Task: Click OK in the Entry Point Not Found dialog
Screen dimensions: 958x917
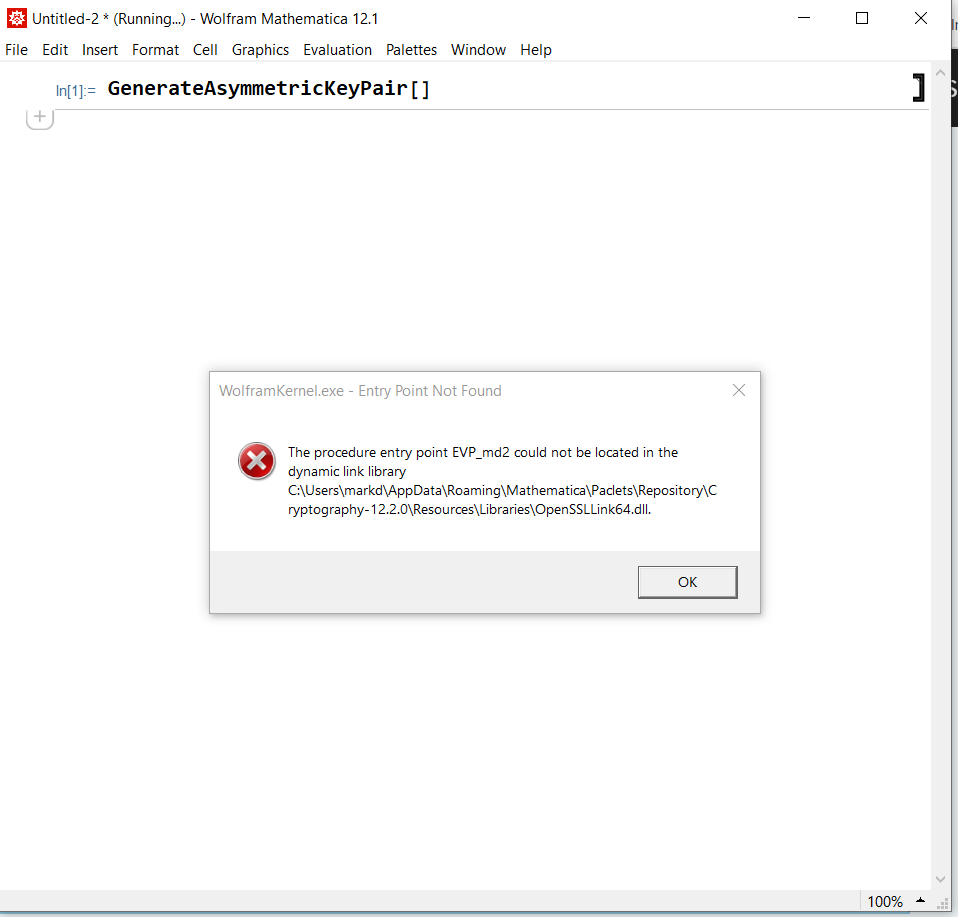Action: [x=687, y=582]
